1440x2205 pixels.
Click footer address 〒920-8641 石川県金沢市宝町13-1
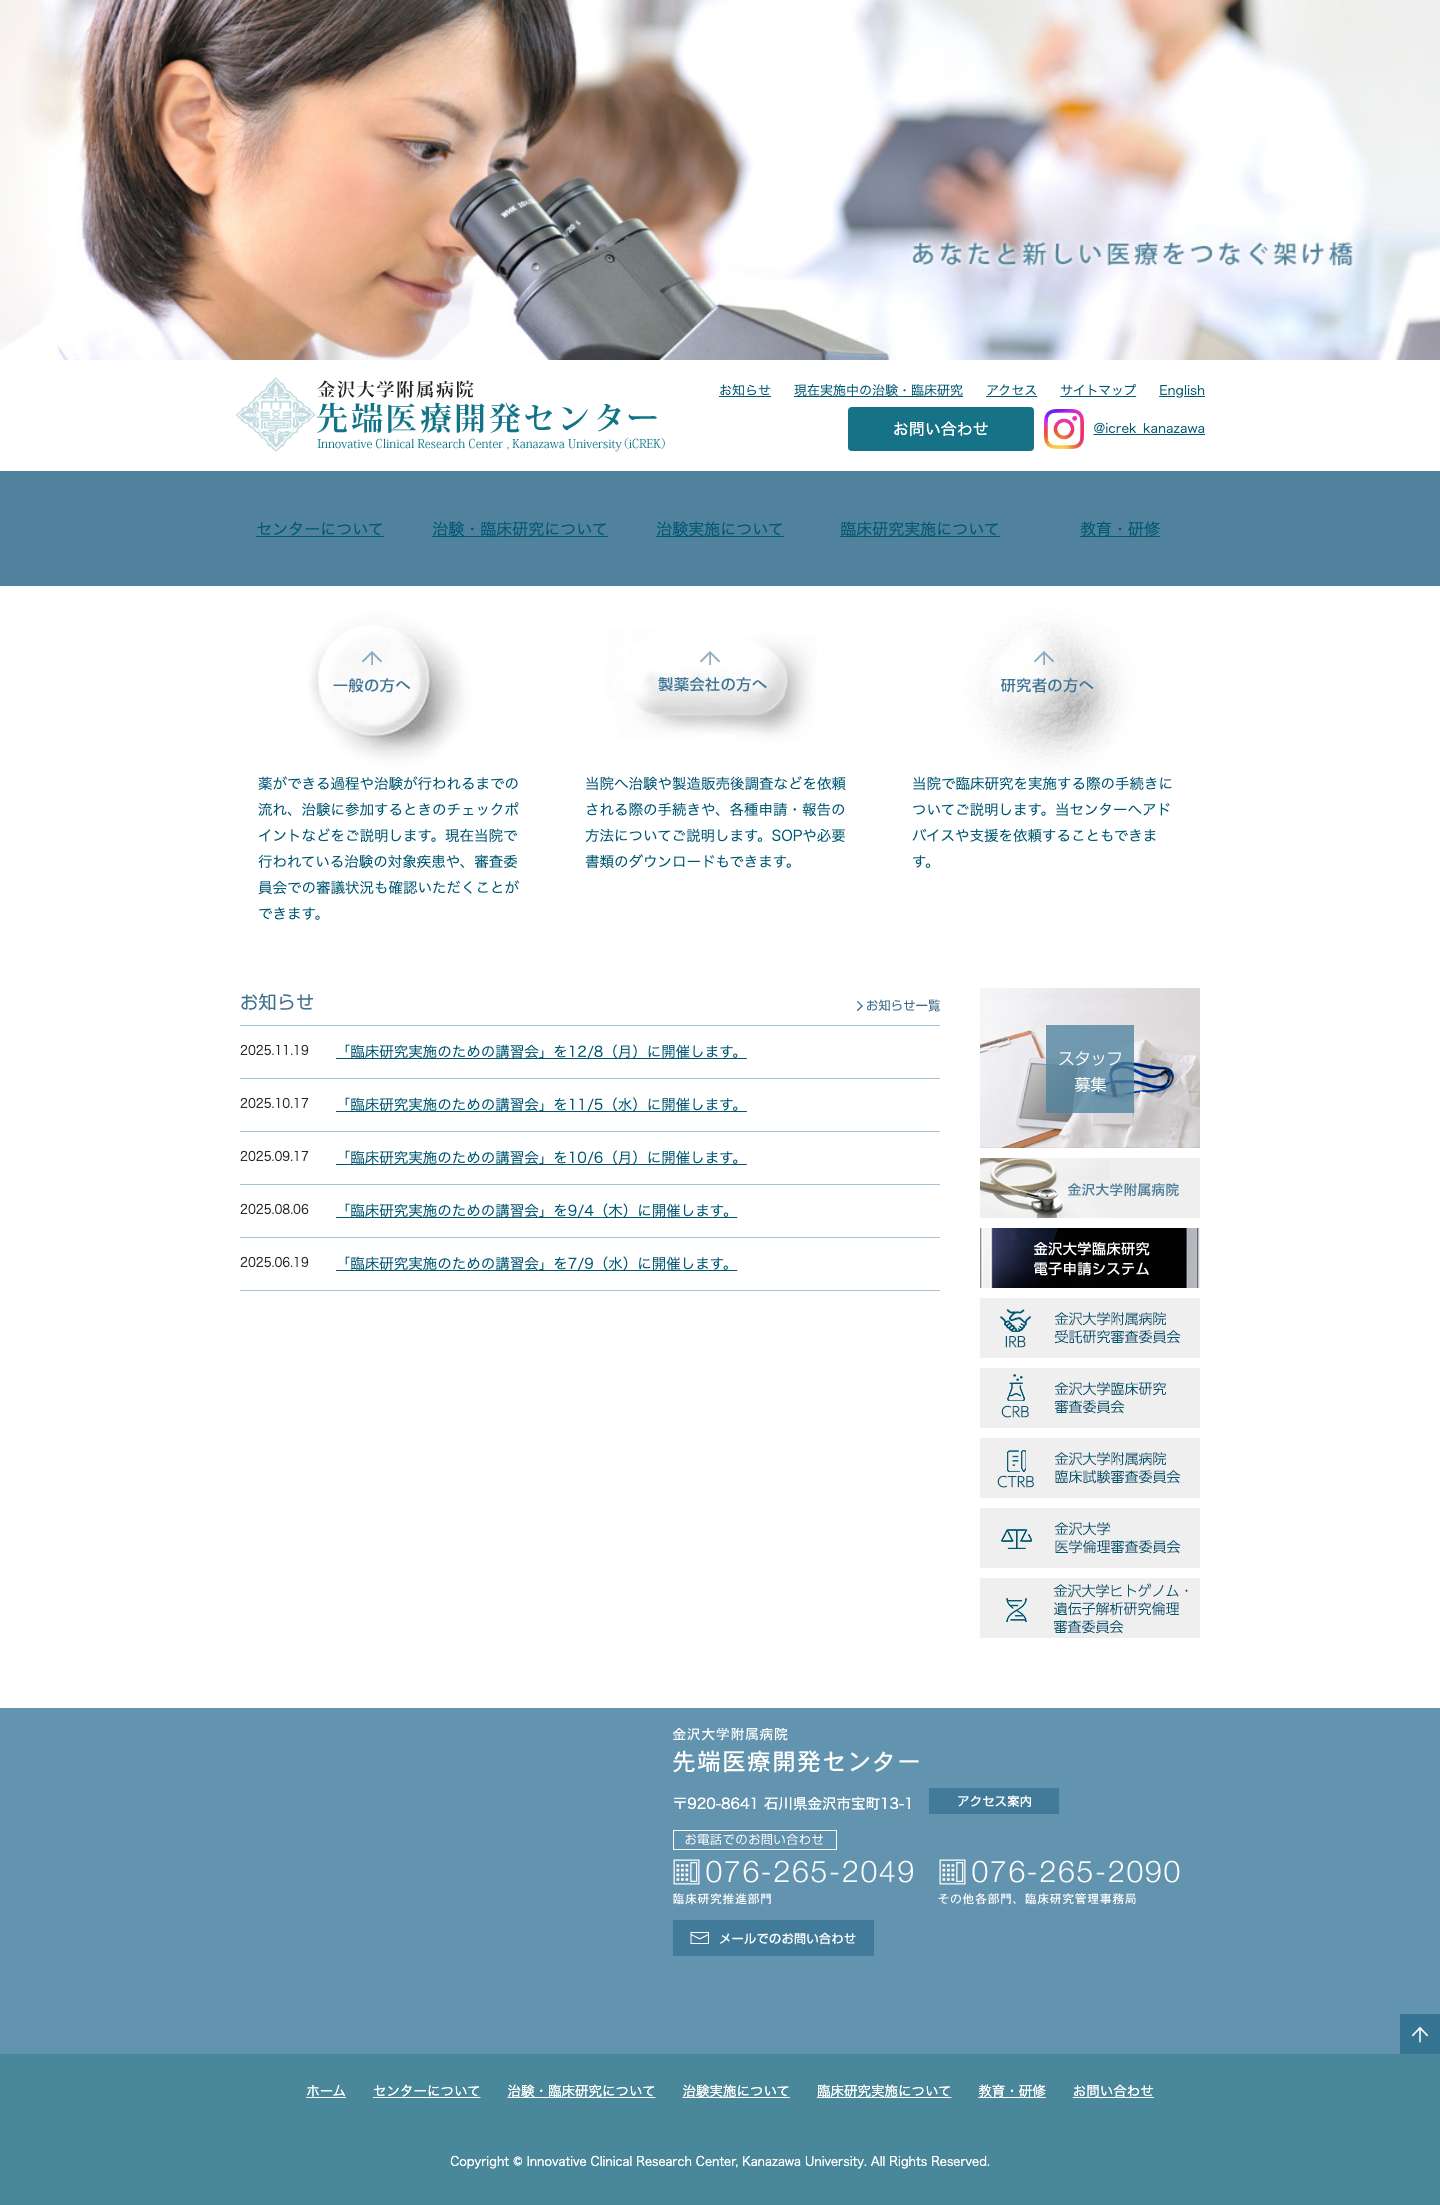click(x=792, y=1803)
